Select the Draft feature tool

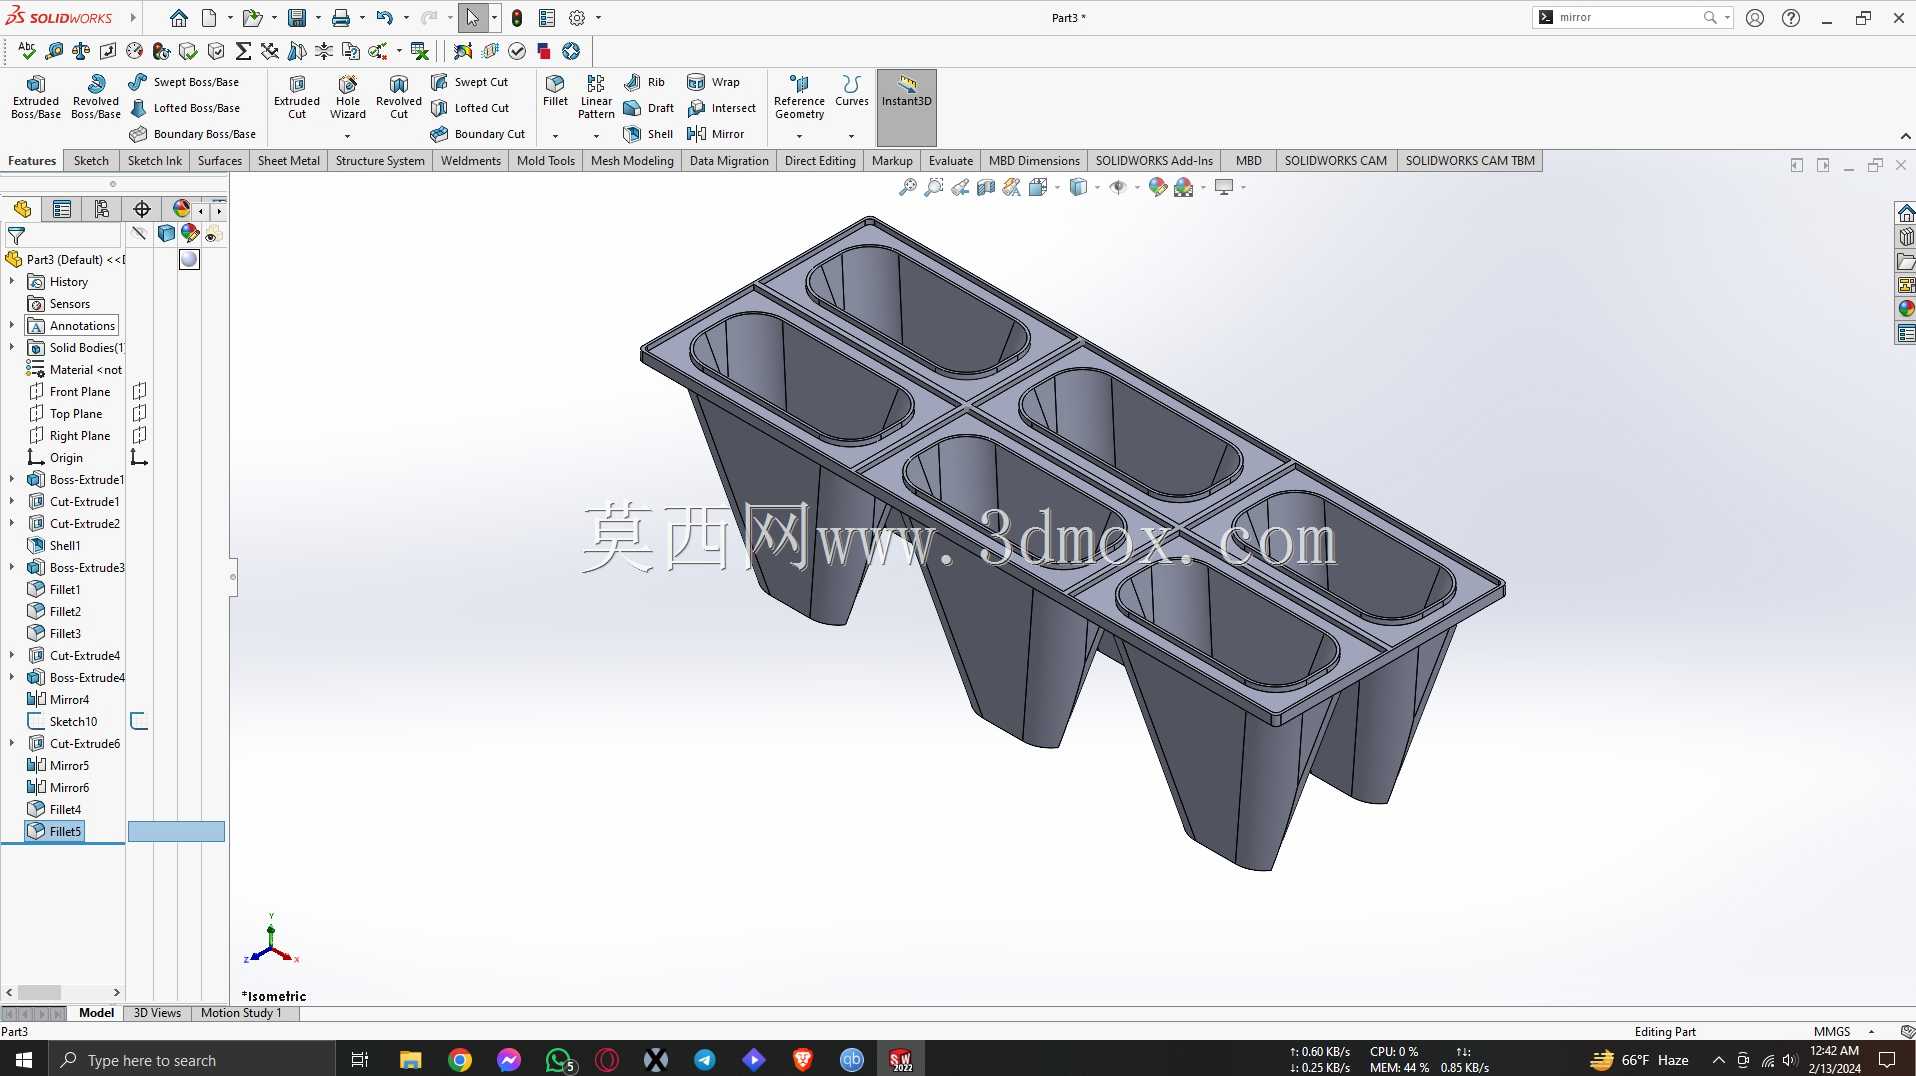(x=649, y=108)
